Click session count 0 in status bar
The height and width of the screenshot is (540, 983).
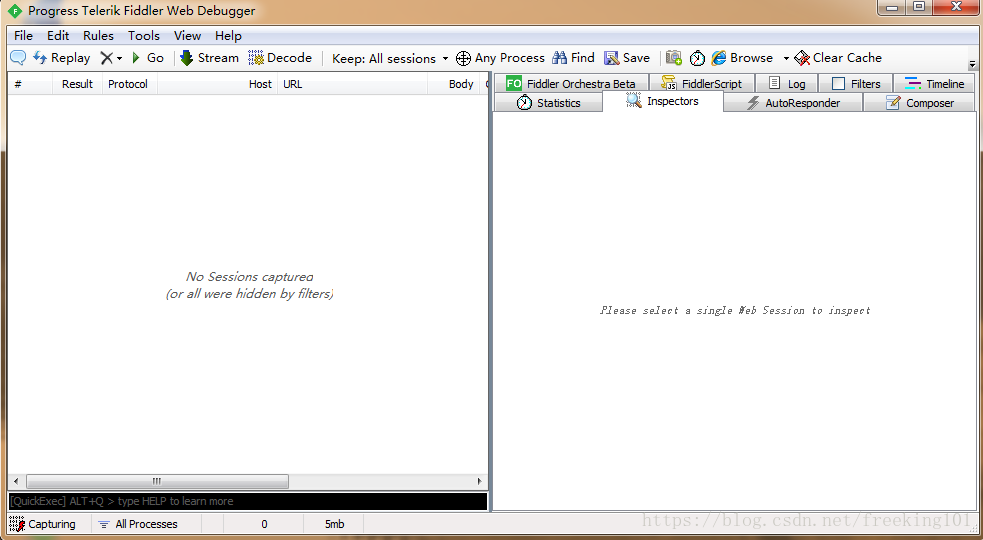[264, 524]
